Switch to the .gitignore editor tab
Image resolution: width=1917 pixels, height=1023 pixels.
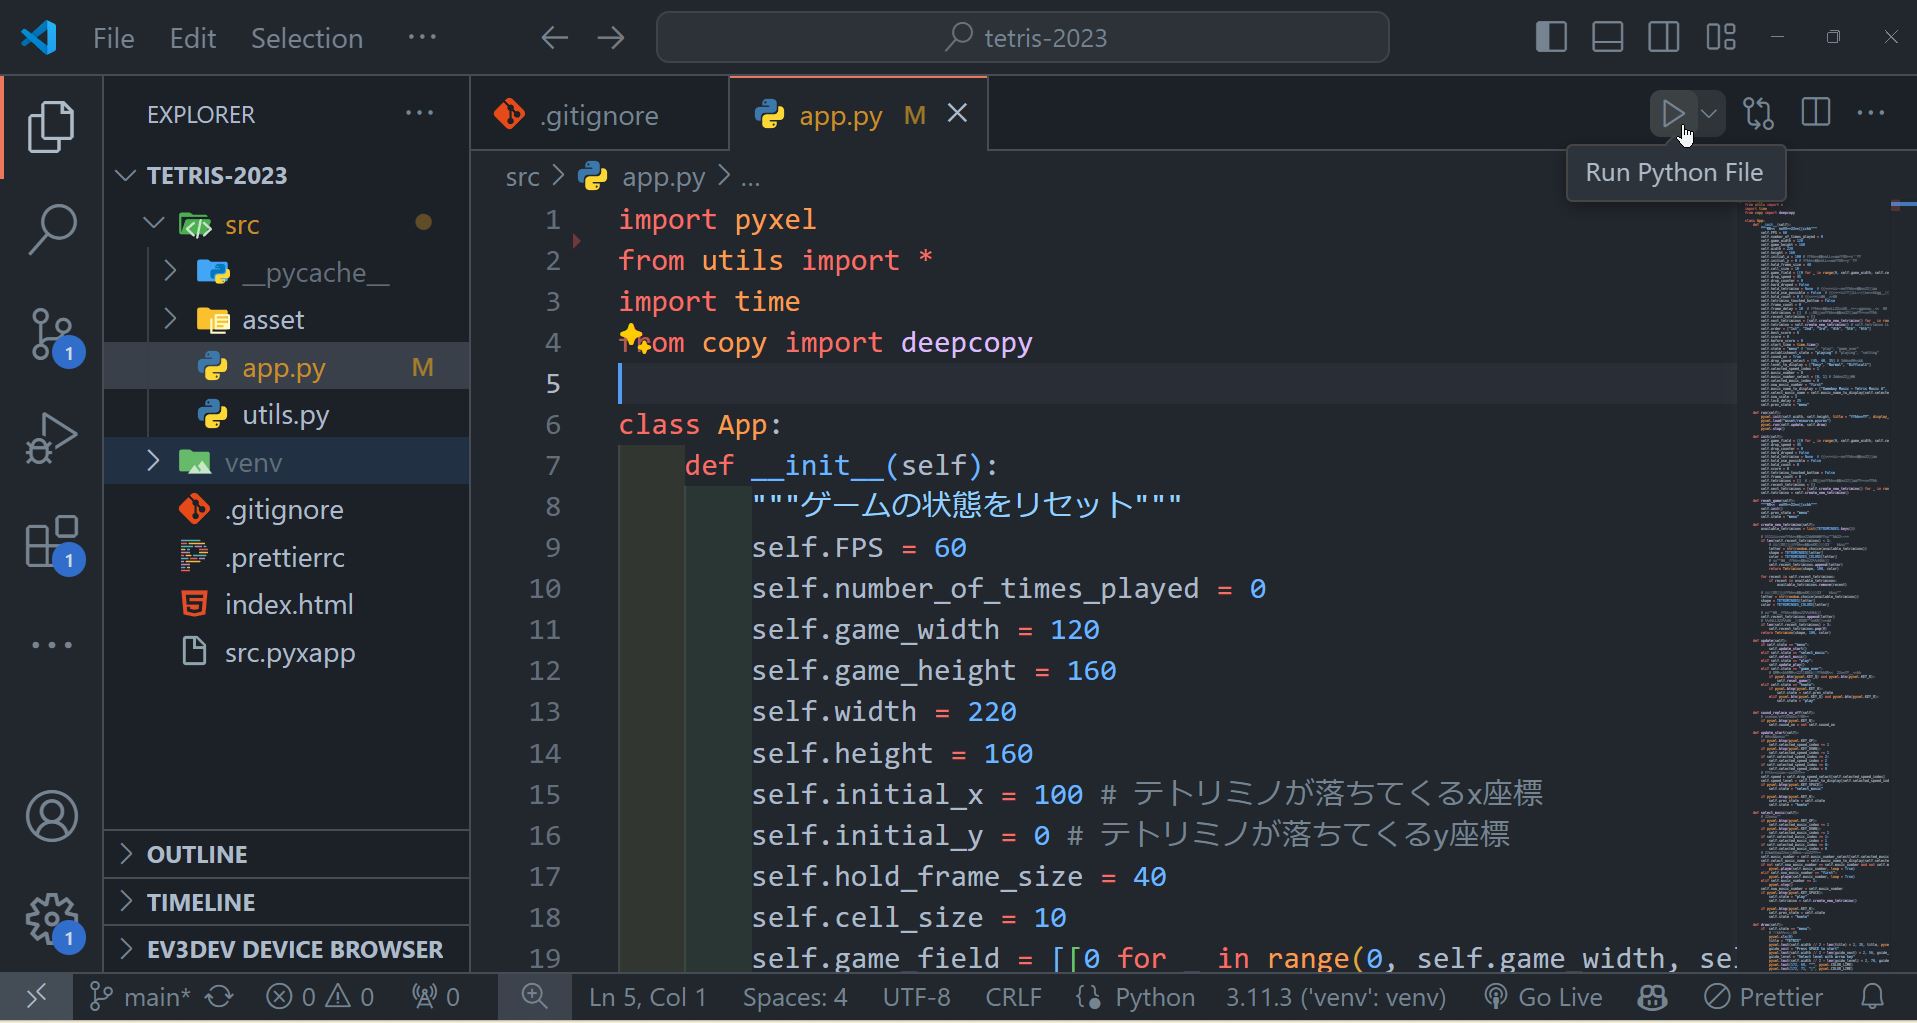600,115
